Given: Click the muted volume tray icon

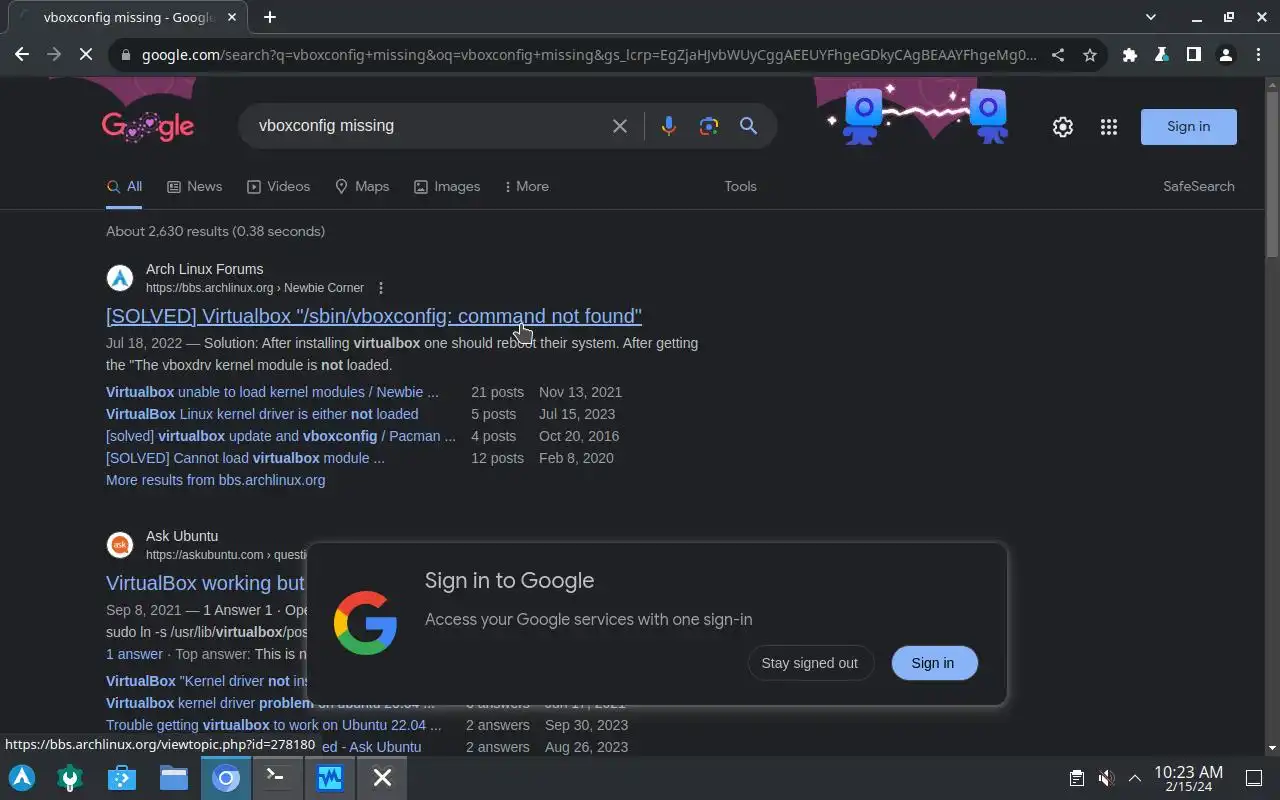Looking at the screenshot, I should (x=1106, y=778).
